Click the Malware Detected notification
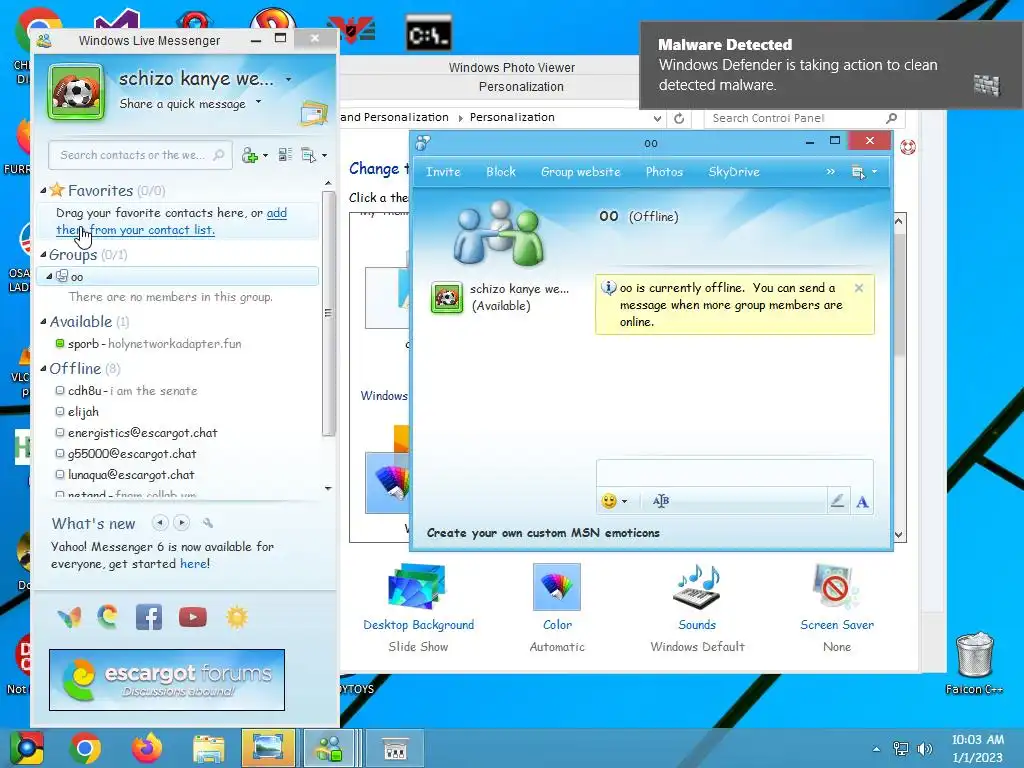The width and height of the screenshot is (1024, 768). click(x=831, y=65)
